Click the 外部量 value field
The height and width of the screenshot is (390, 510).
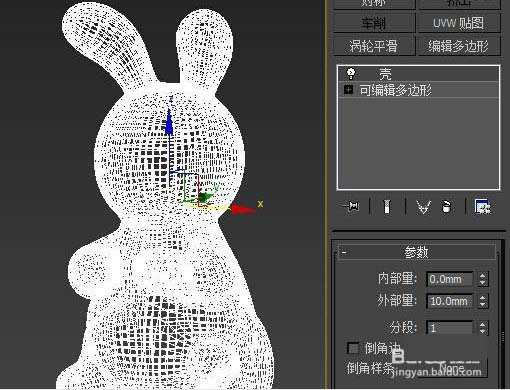coord(449,301)
